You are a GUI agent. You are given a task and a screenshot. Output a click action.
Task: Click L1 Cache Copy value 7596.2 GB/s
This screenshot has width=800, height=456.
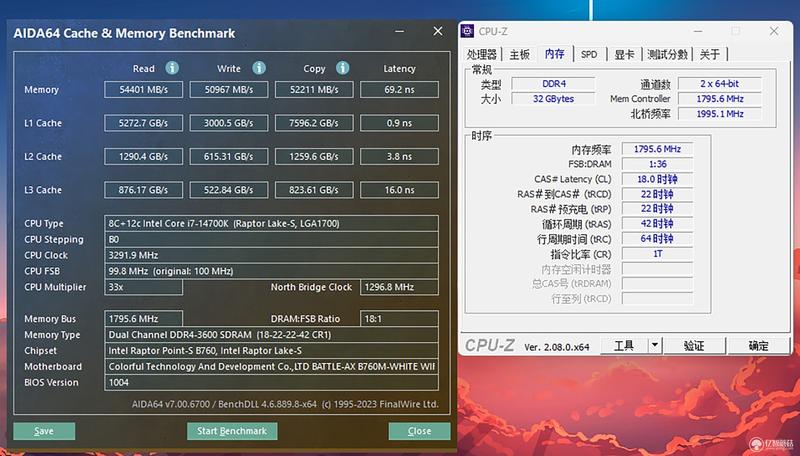click(314, 123)
